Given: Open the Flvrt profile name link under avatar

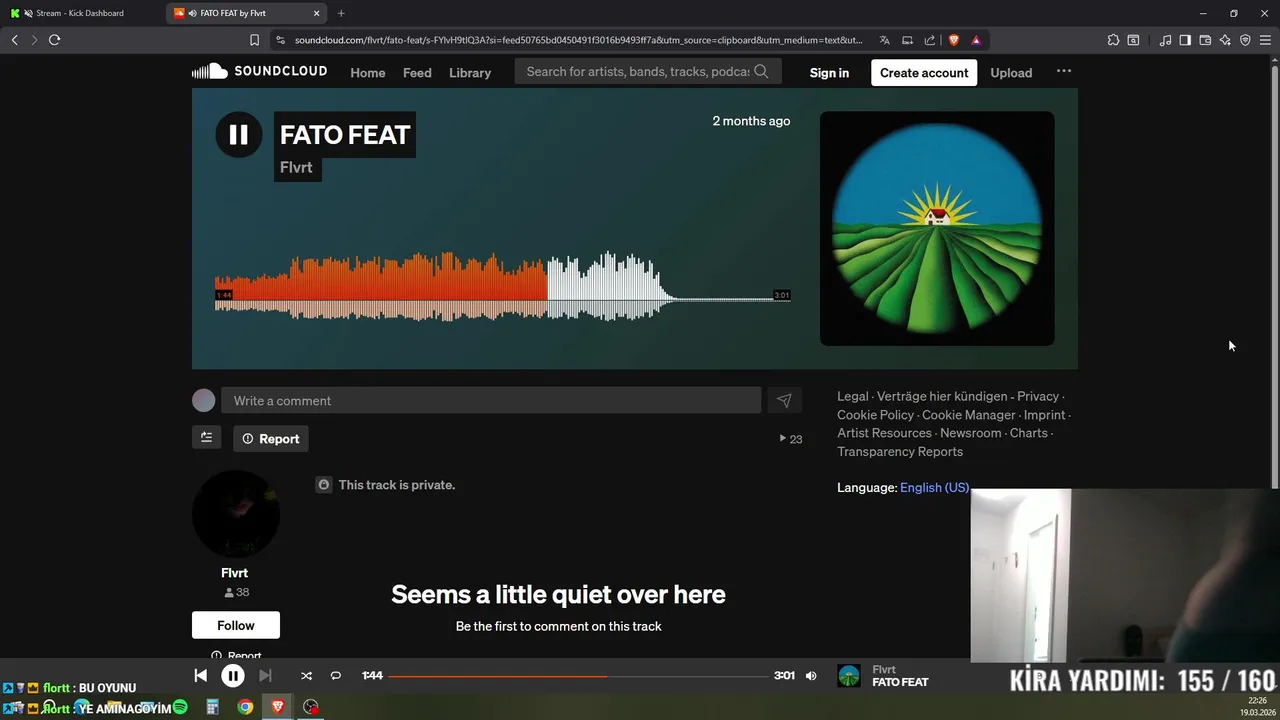Looking at the screenshot, I should 234,573.
